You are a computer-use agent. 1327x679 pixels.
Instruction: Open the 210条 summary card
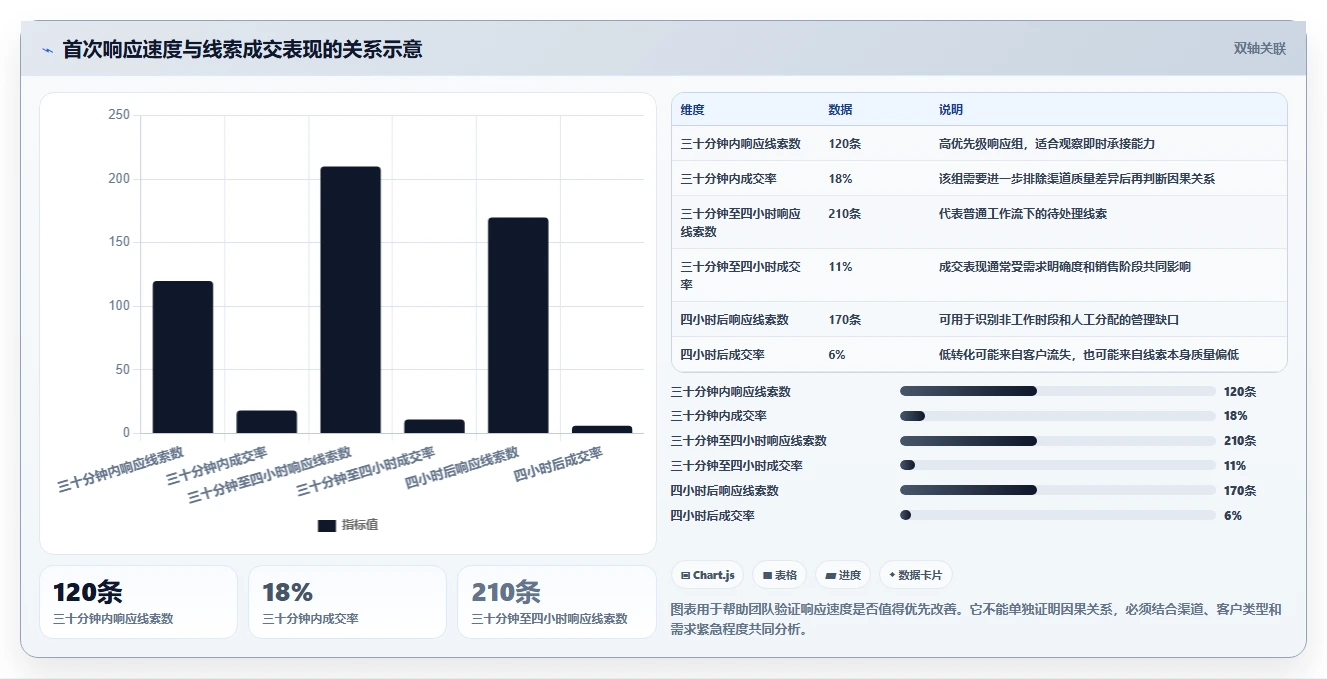[x=557, y=602]
